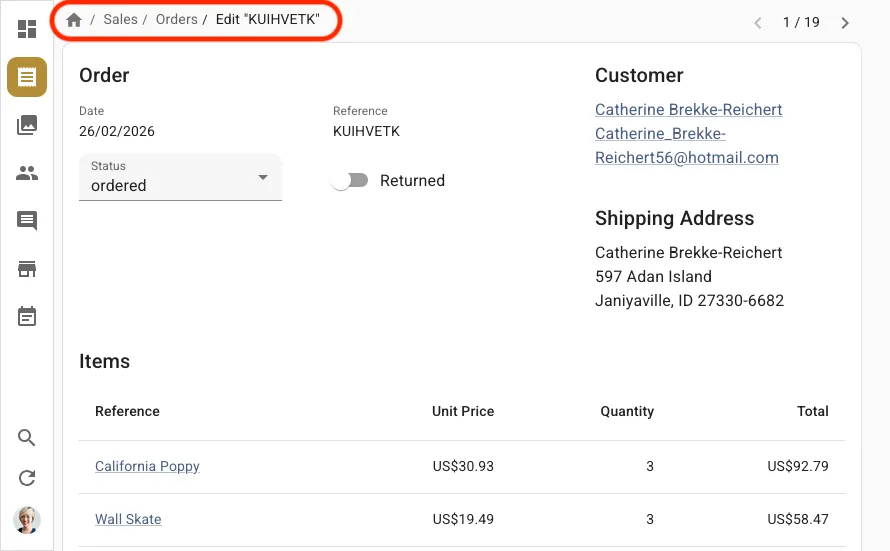
Task: Click the Orders breadcrumb item
Action: (176, 20)
